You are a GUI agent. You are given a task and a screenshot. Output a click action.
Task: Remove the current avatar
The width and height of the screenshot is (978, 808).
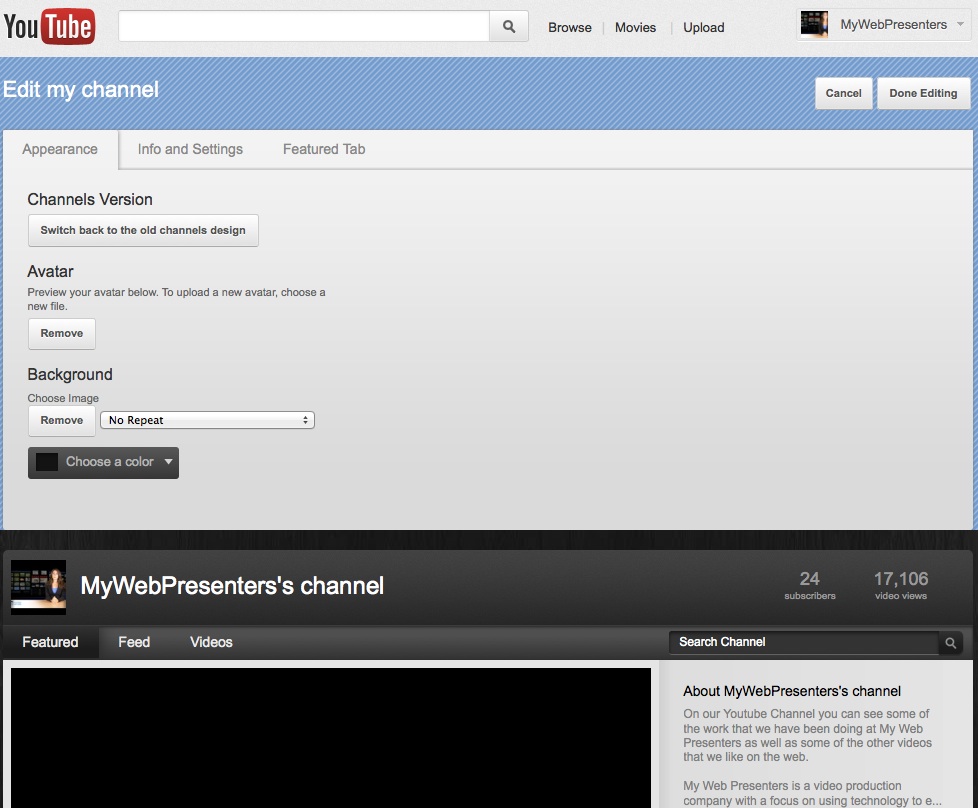pos(62,334)
